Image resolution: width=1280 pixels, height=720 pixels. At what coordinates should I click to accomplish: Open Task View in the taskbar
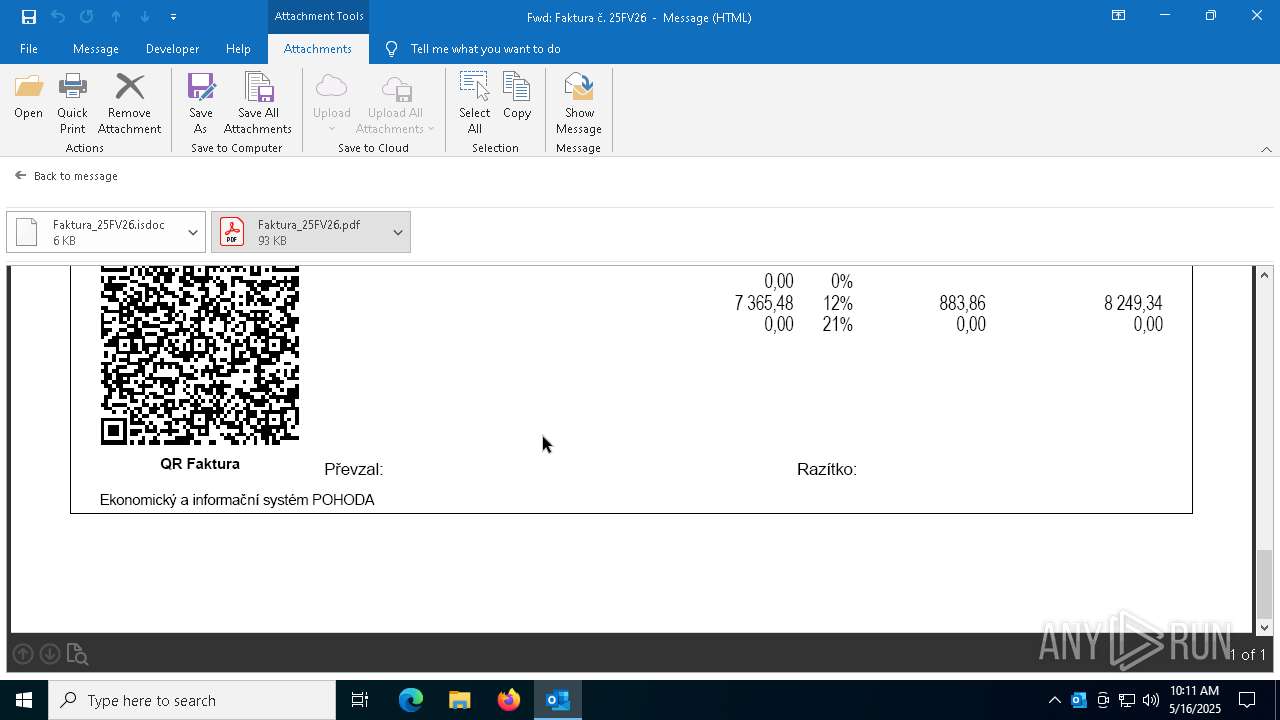click(x=360, y=700)
